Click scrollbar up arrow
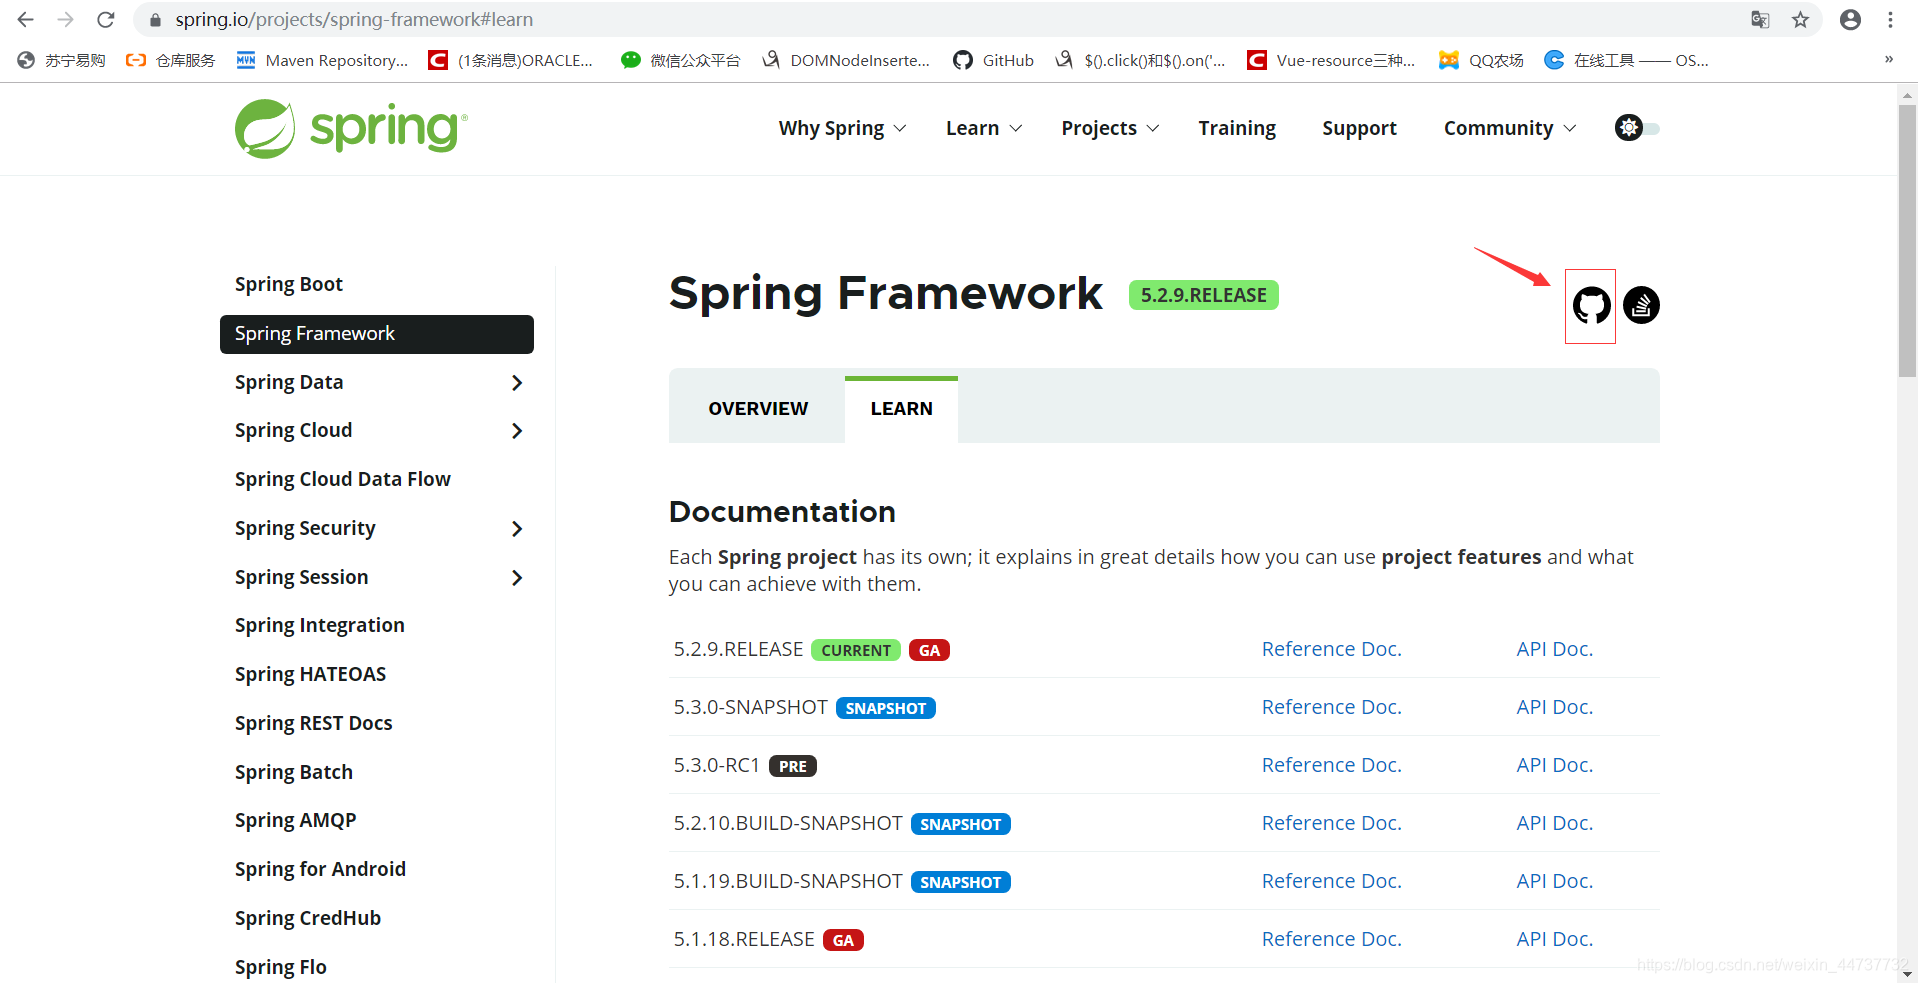1918x983 pixels. [x=1907, y=95]
